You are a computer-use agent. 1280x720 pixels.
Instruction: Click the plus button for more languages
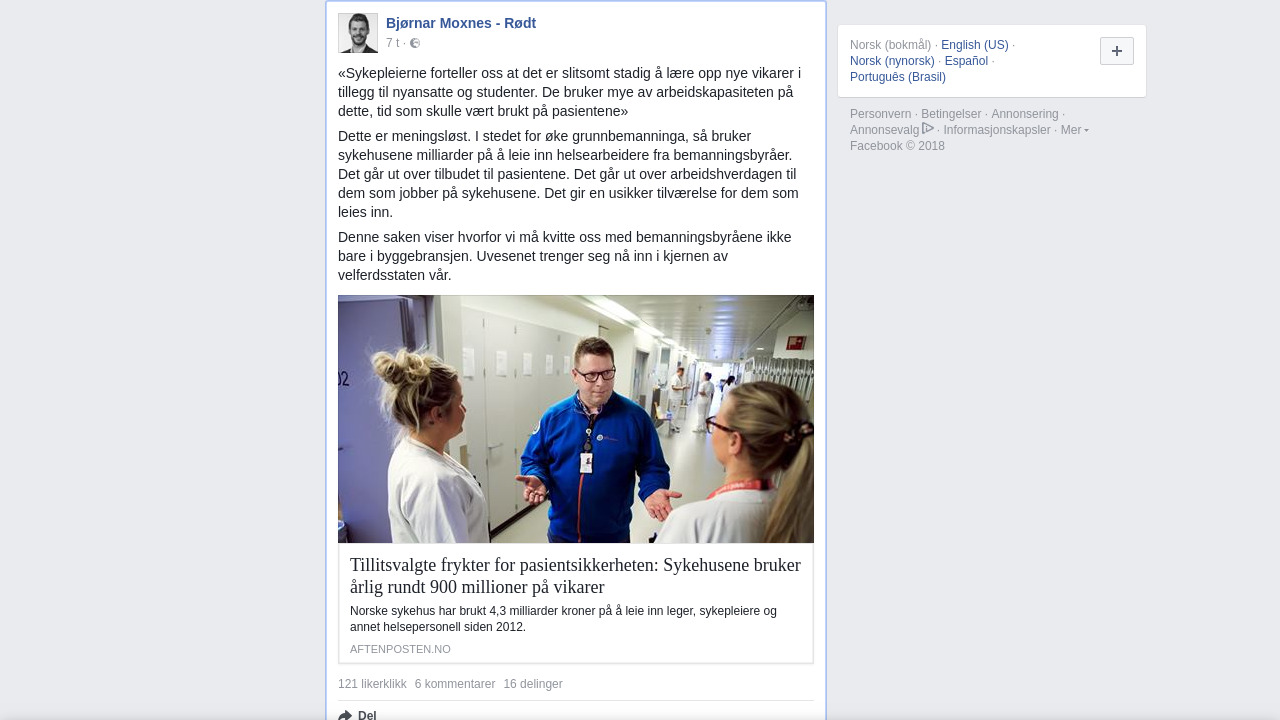point(1117,51)
